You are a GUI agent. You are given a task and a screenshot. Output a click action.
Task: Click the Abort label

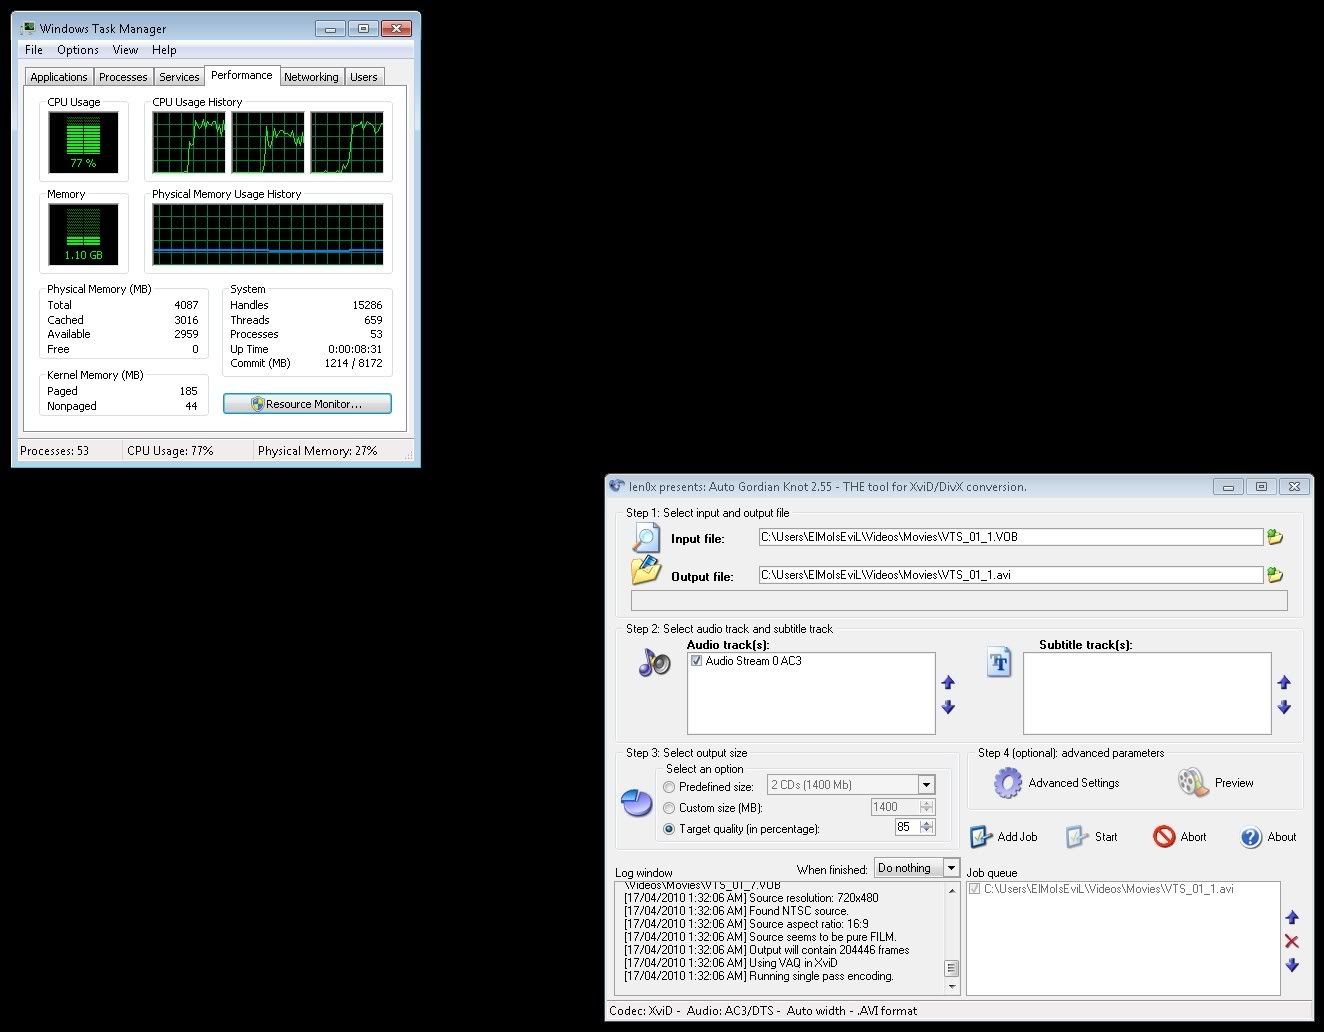tap(1193, 837)
